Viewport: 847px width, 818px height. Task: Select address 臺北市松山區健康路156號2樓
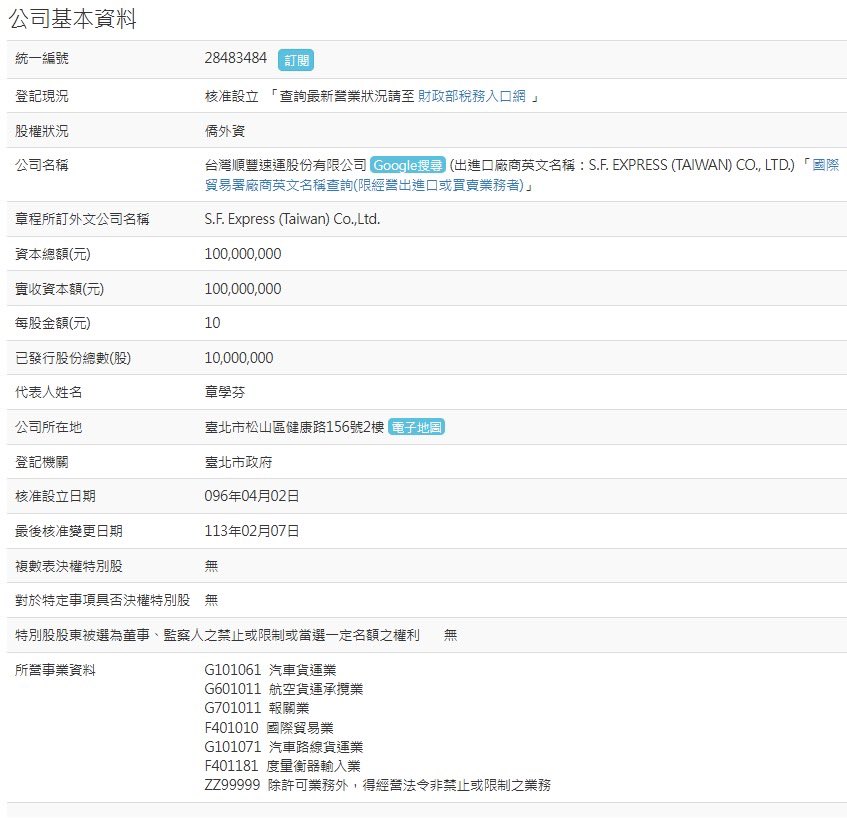tap(294, 427)
